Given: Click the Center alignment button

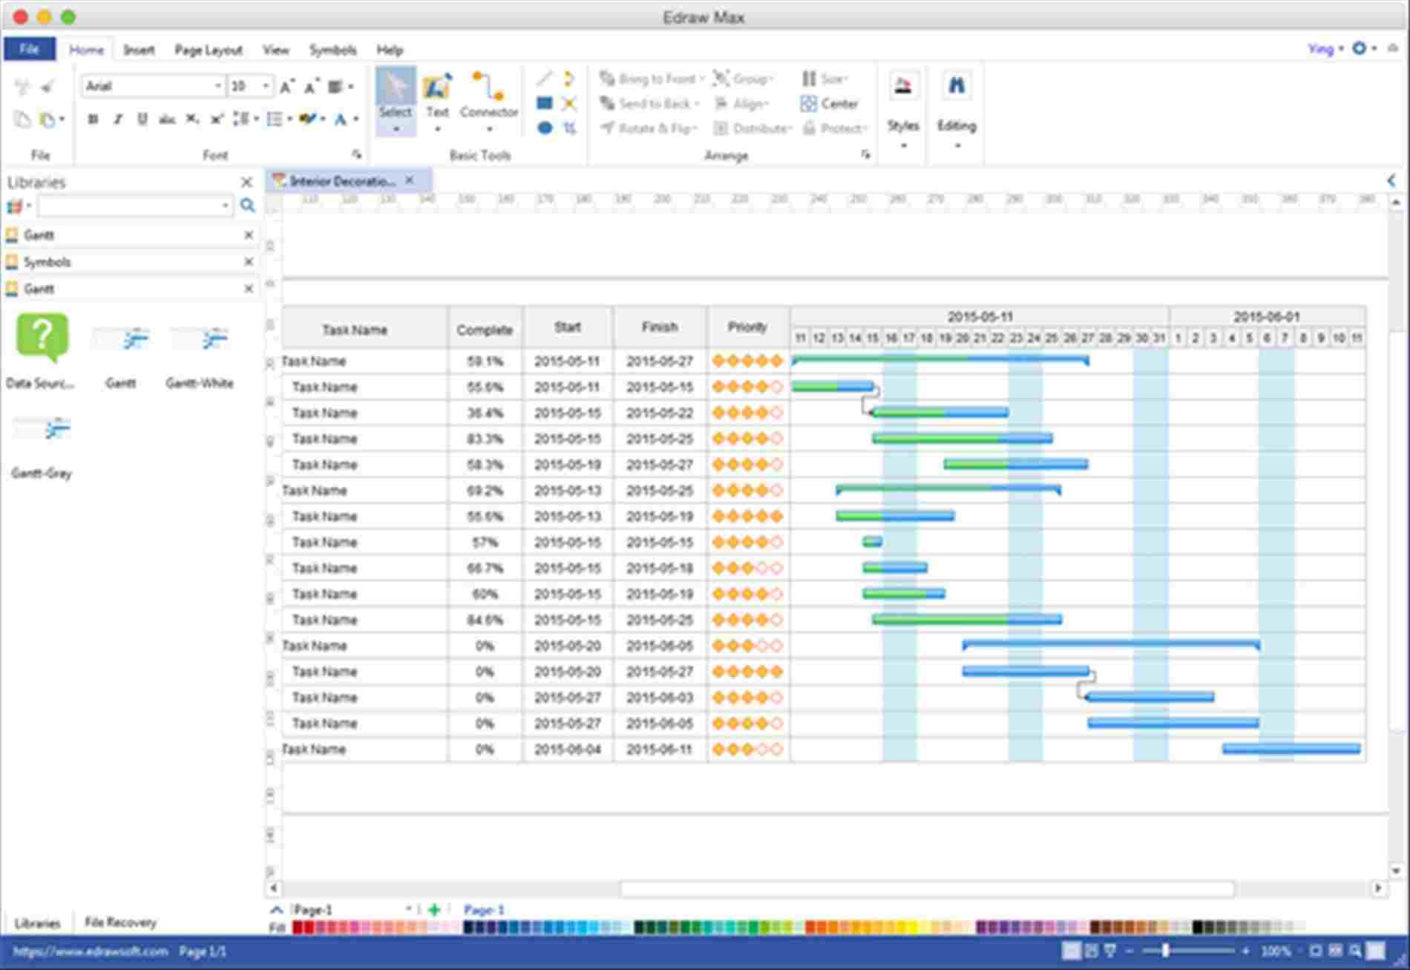Looking at the screenshot, I should [830, 103].
